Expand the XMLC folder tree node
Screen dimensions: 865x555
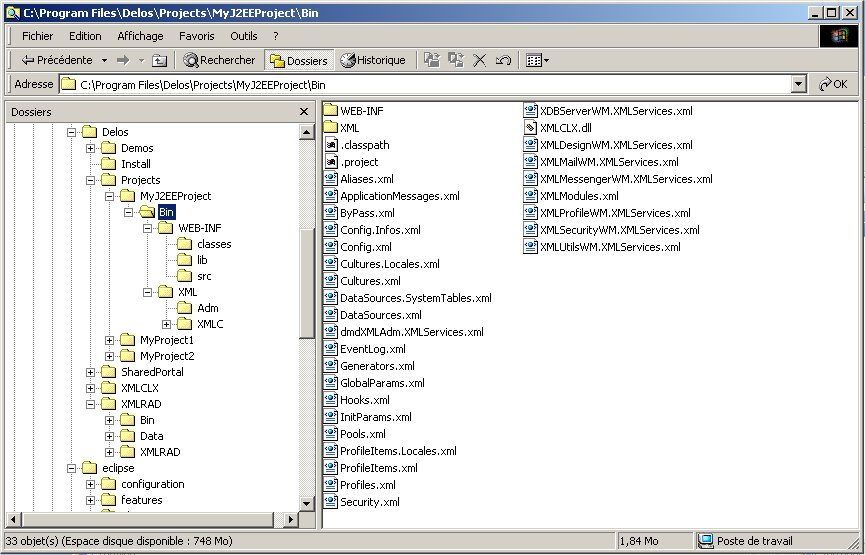point(167,324)
